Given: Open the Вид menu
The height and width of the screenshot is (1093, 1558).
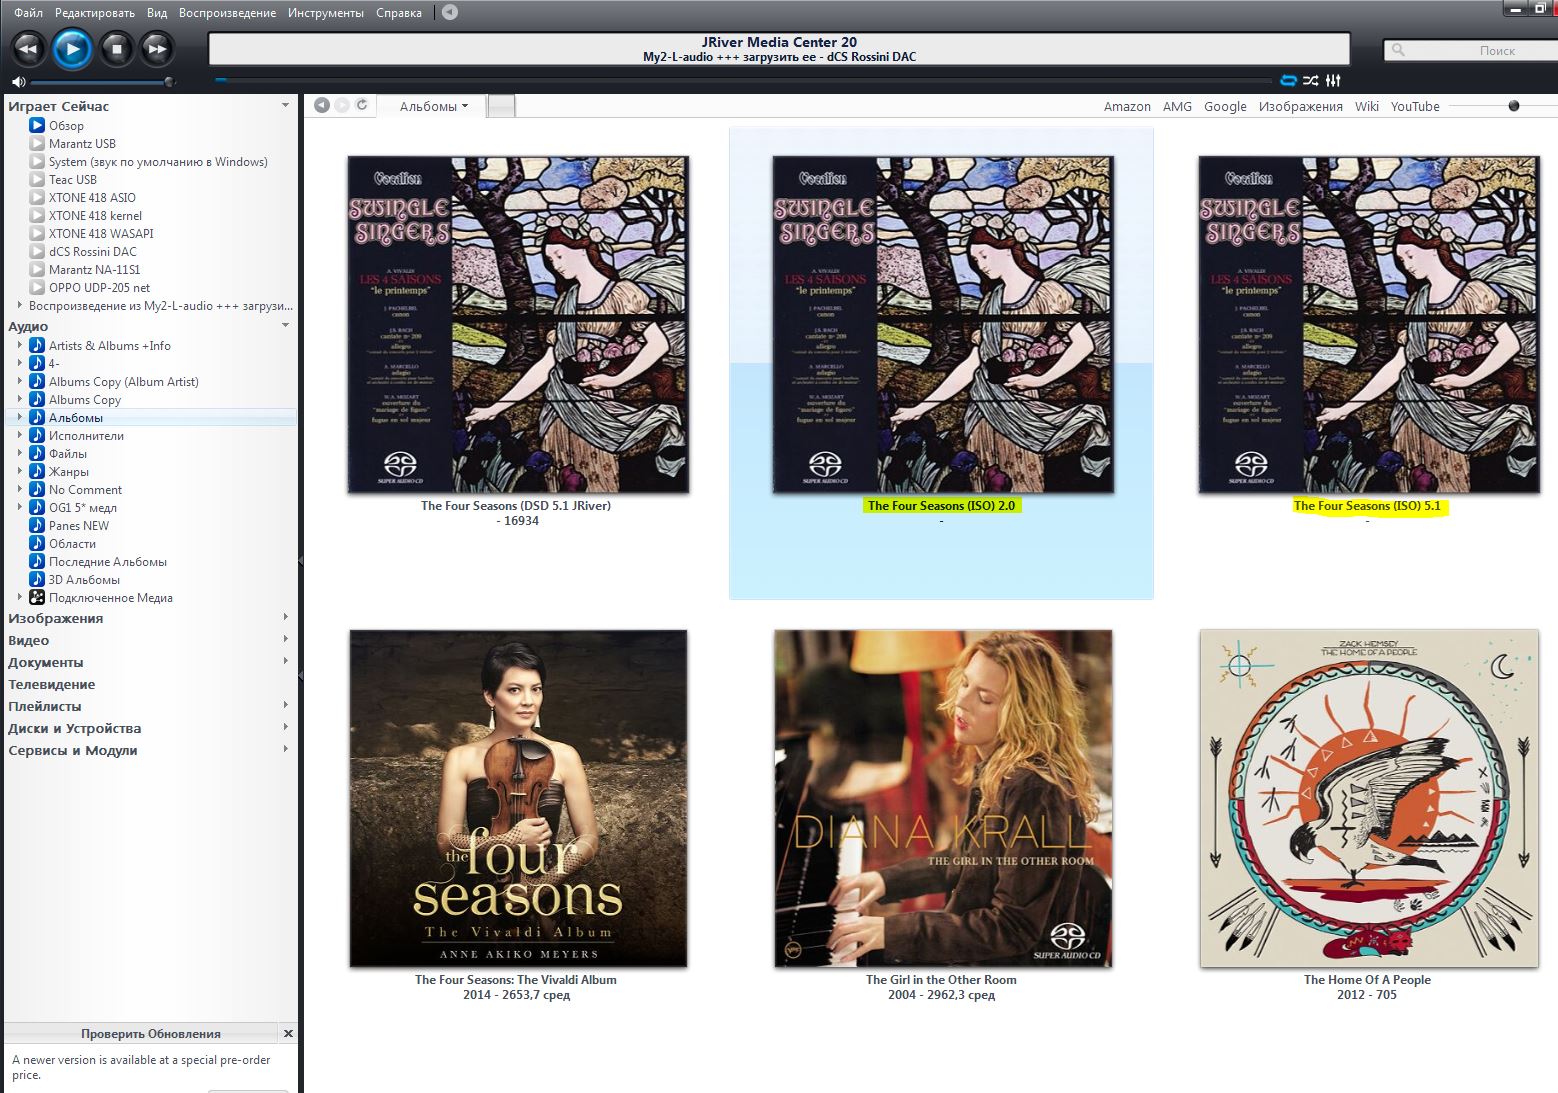Looking at the screenshot, I should pyautogui.click(x=157, y=13).
